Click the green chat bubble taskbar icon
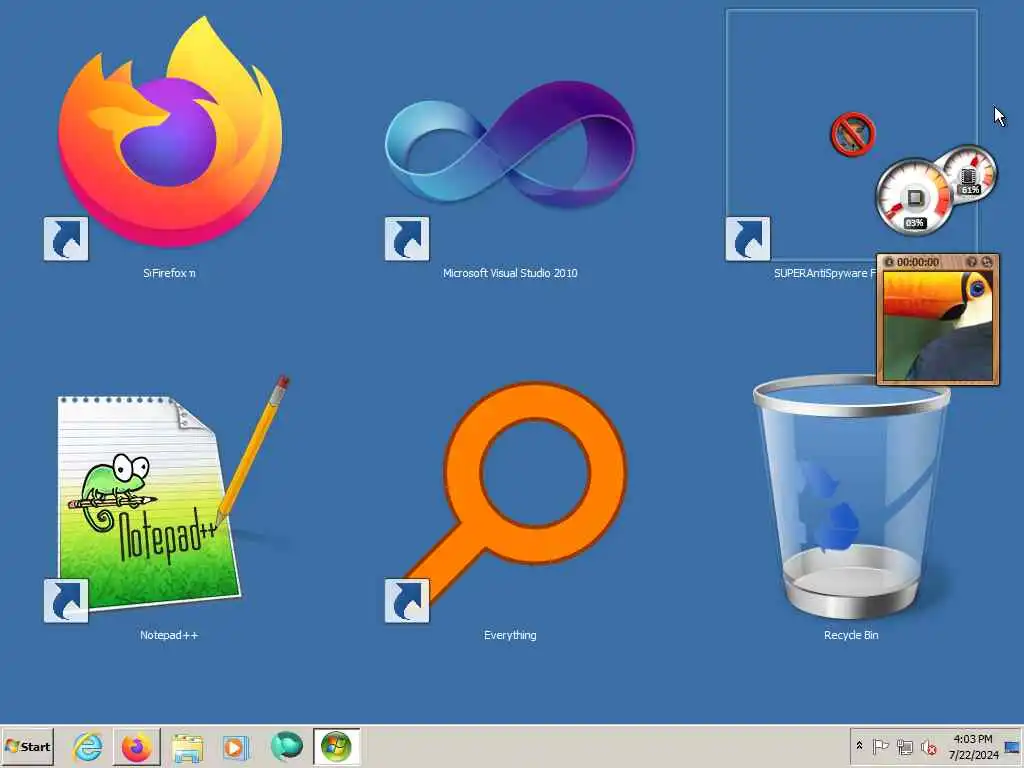1024x768 pixels. tap(286, 746)
